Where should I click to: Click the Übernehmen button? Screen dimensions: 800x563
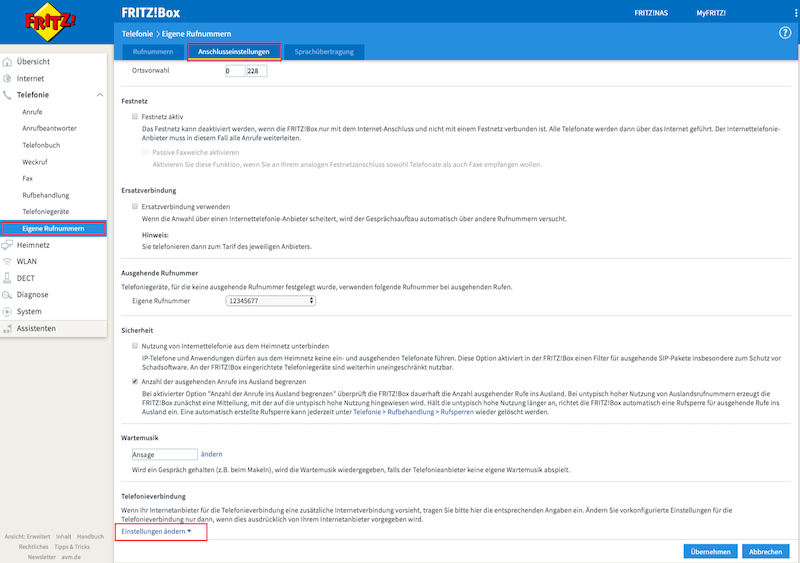710,551
